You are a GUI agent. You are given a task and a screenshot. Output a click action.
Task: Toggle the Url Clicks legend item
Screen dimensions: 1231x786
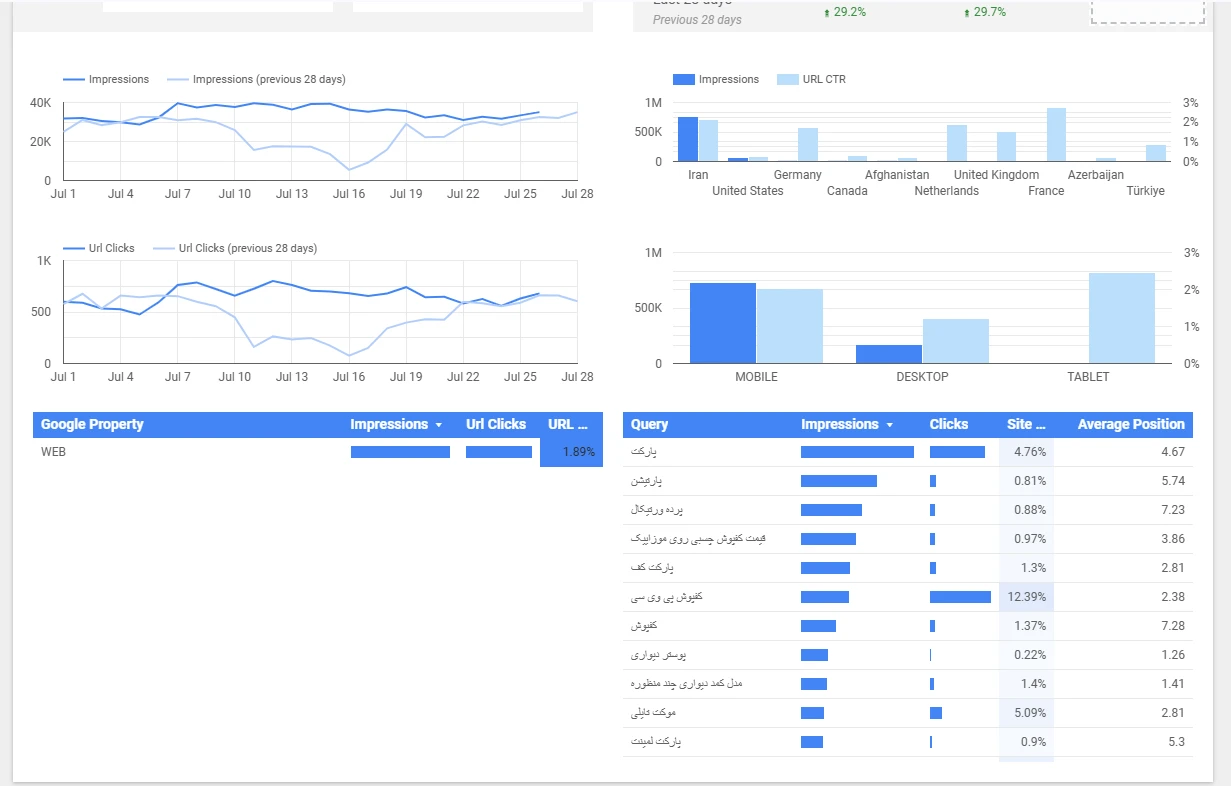pyautogui.click(x=99, y=248)
